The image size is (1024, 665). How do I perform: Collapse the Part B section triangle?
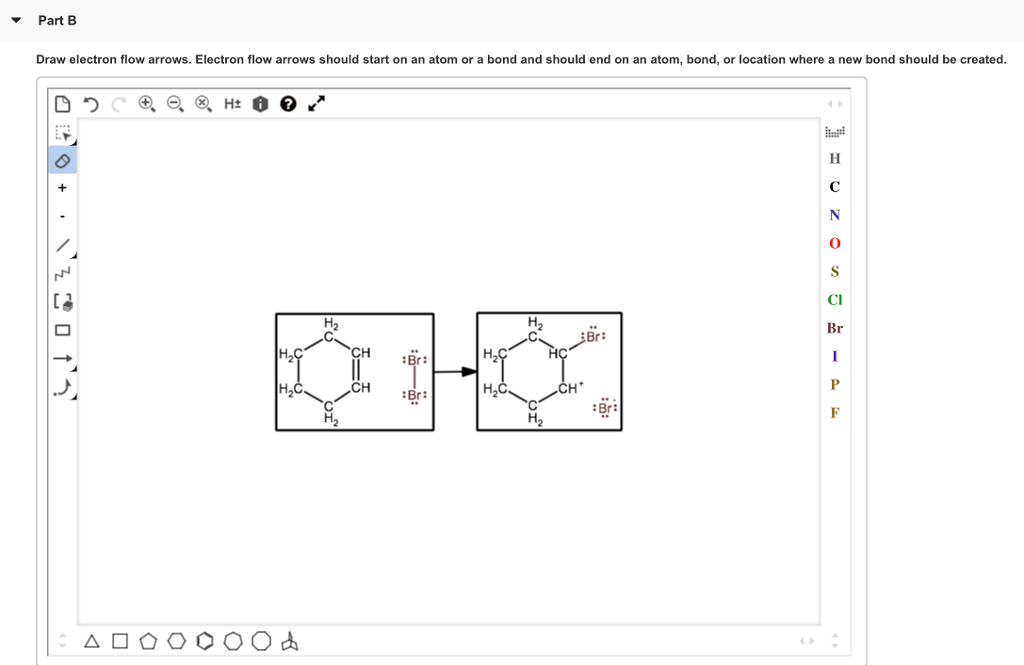pyautogui.click(x=13, y=18)
